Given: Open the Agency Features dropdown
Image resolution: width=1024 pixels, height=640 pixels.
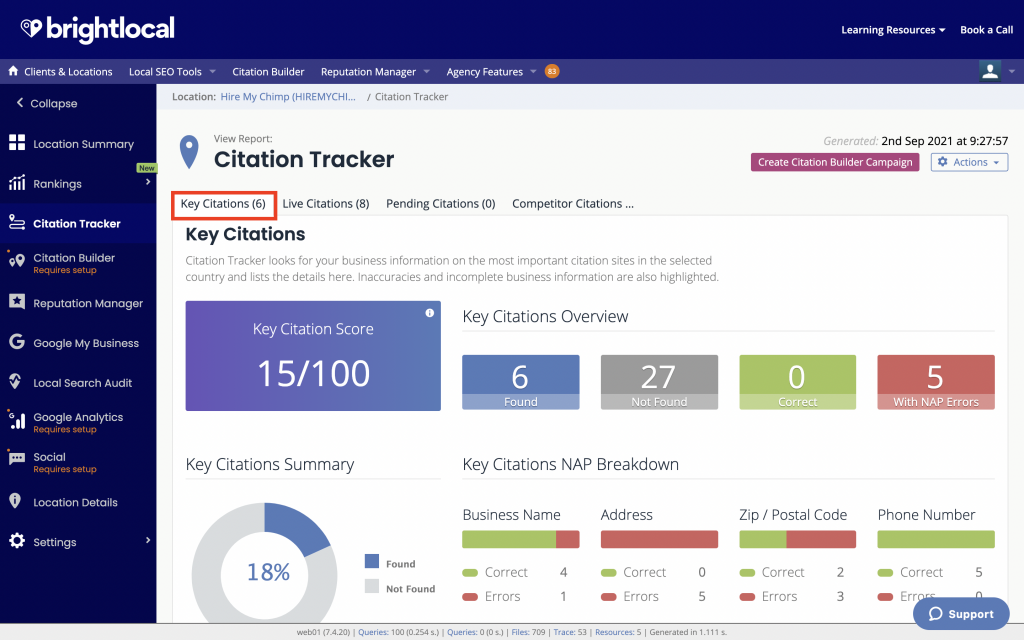Looking at the screenshot, I should [x=485, y=71].
